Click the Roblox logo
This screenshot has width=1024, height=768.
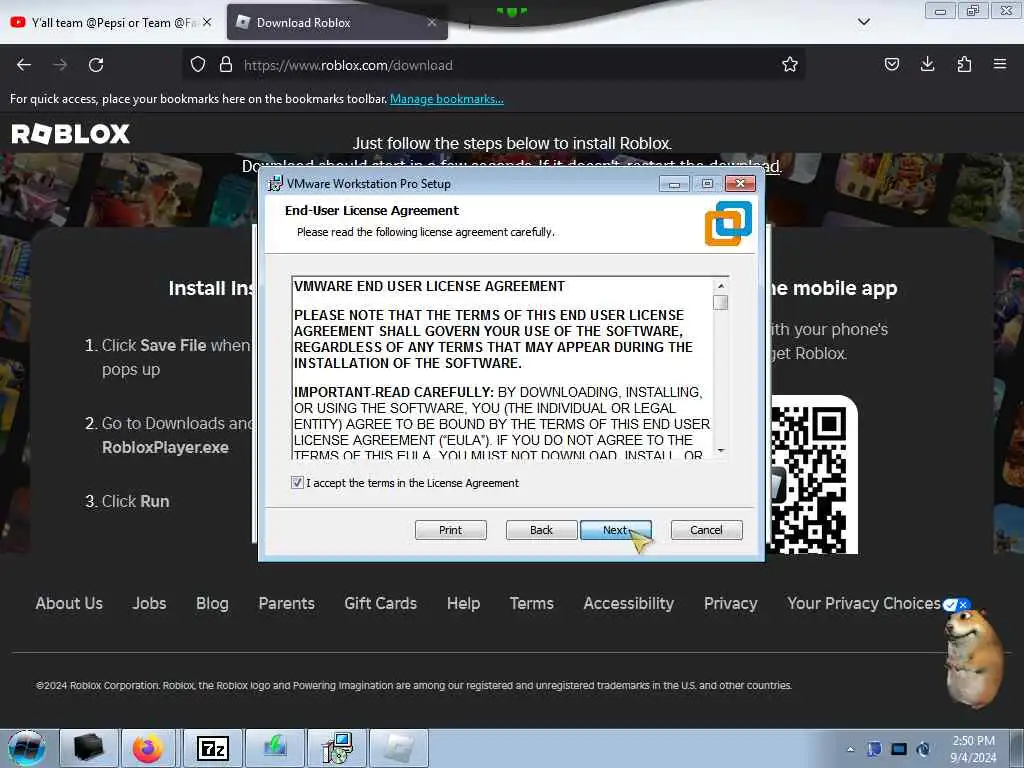71,134
